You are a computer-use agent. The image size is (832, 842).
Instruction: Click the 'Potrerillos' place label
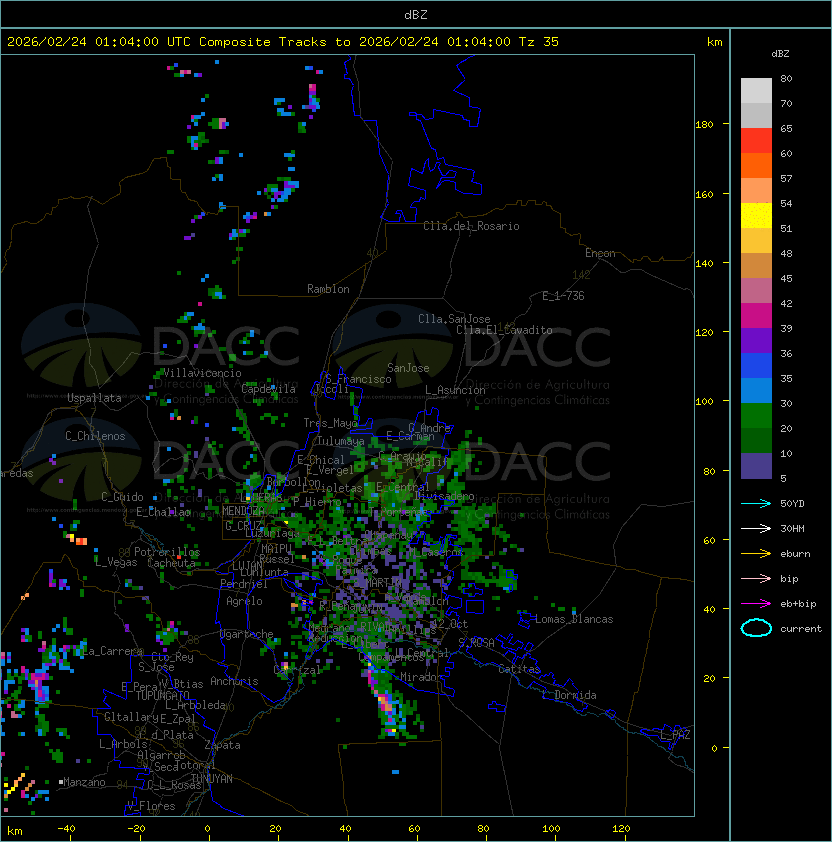(x=167, y=552)
